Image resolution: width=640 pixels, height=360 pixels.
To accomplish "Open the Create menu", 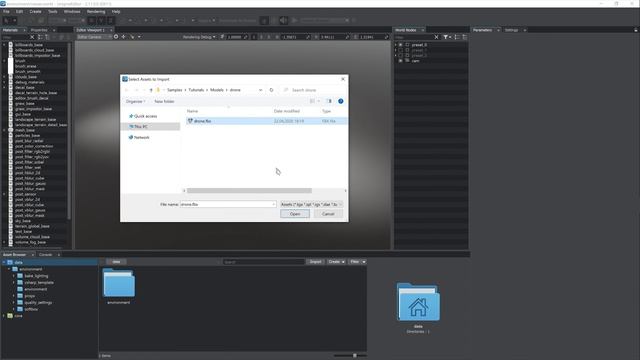I will pos(35,11).
